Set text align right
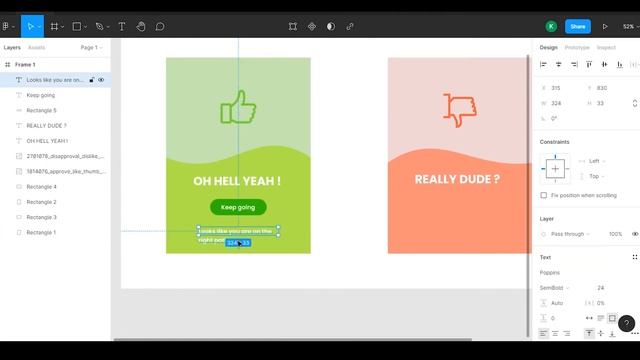The width and height of the screenshot is (640, 360). point(567,333)
